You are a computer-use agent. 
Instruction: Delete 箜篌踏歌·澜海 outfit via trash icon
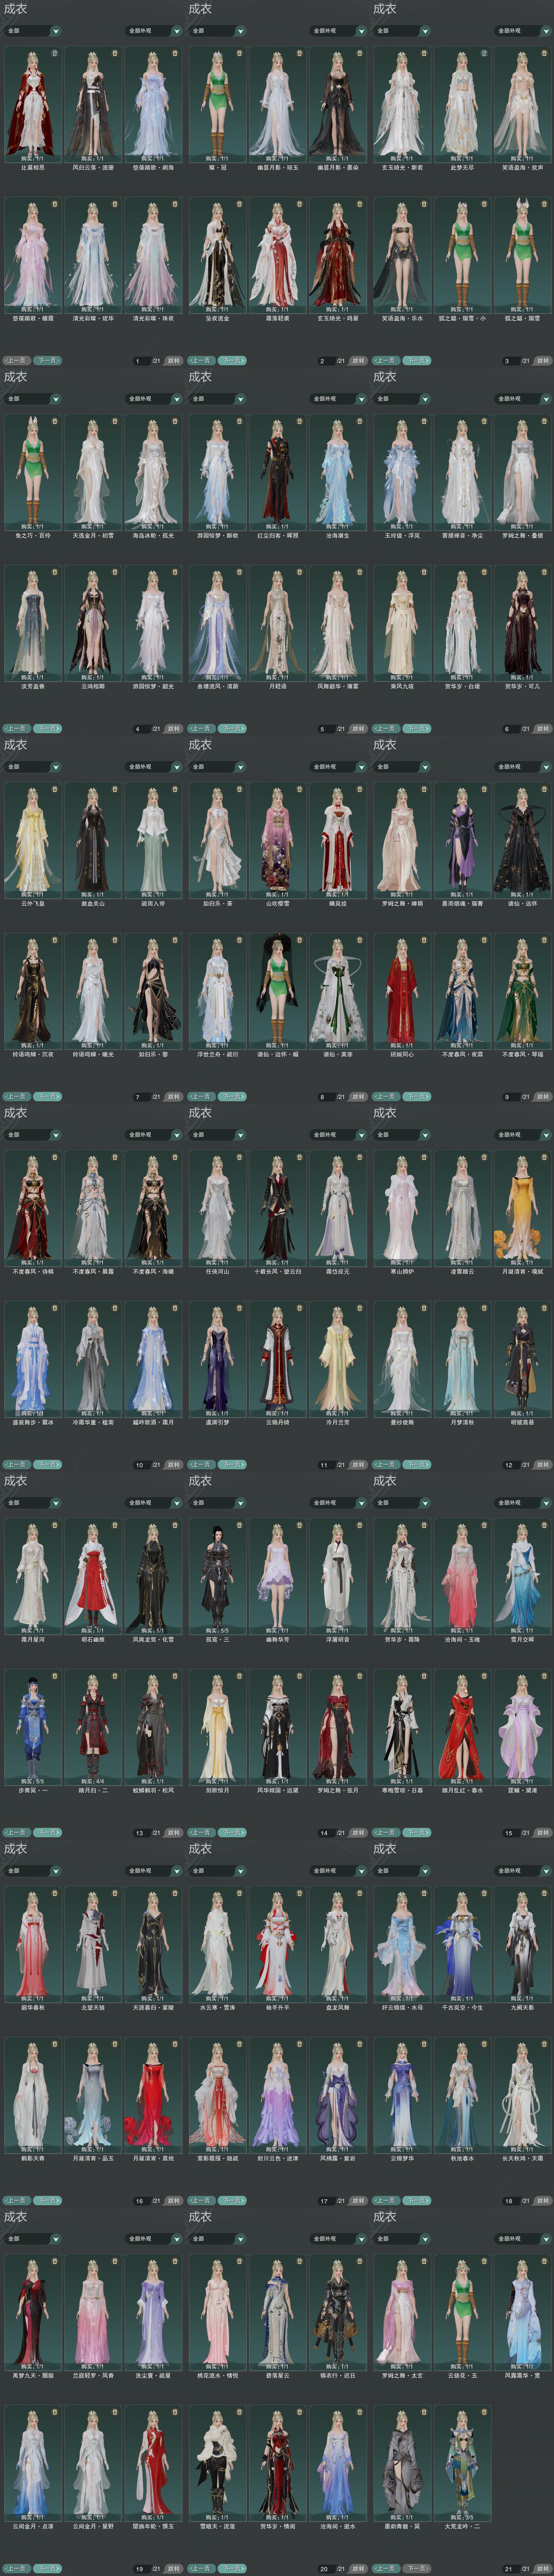(175, 53)
